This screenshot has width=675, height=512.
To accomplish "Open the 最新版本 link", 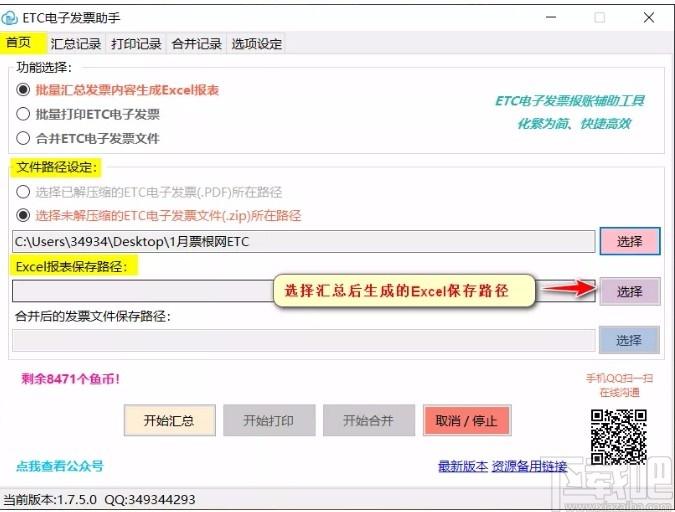I will (463, 466).
